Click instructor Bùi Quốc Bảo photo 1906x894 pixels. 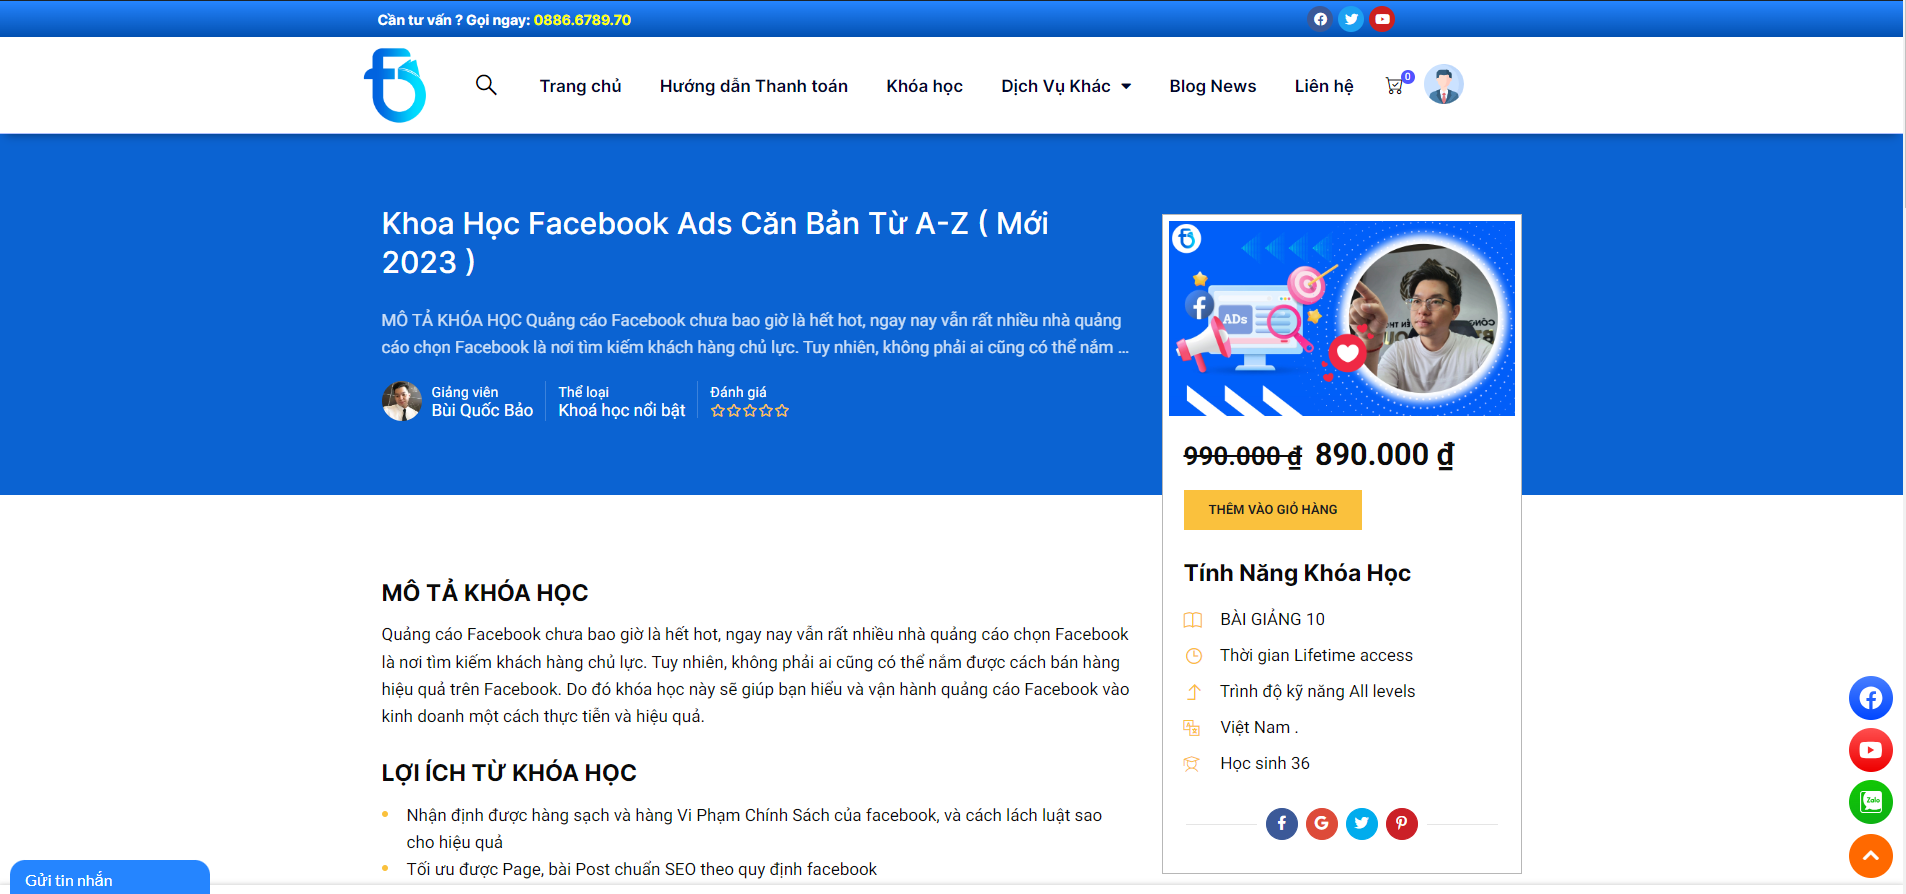[x=402, y=401]
